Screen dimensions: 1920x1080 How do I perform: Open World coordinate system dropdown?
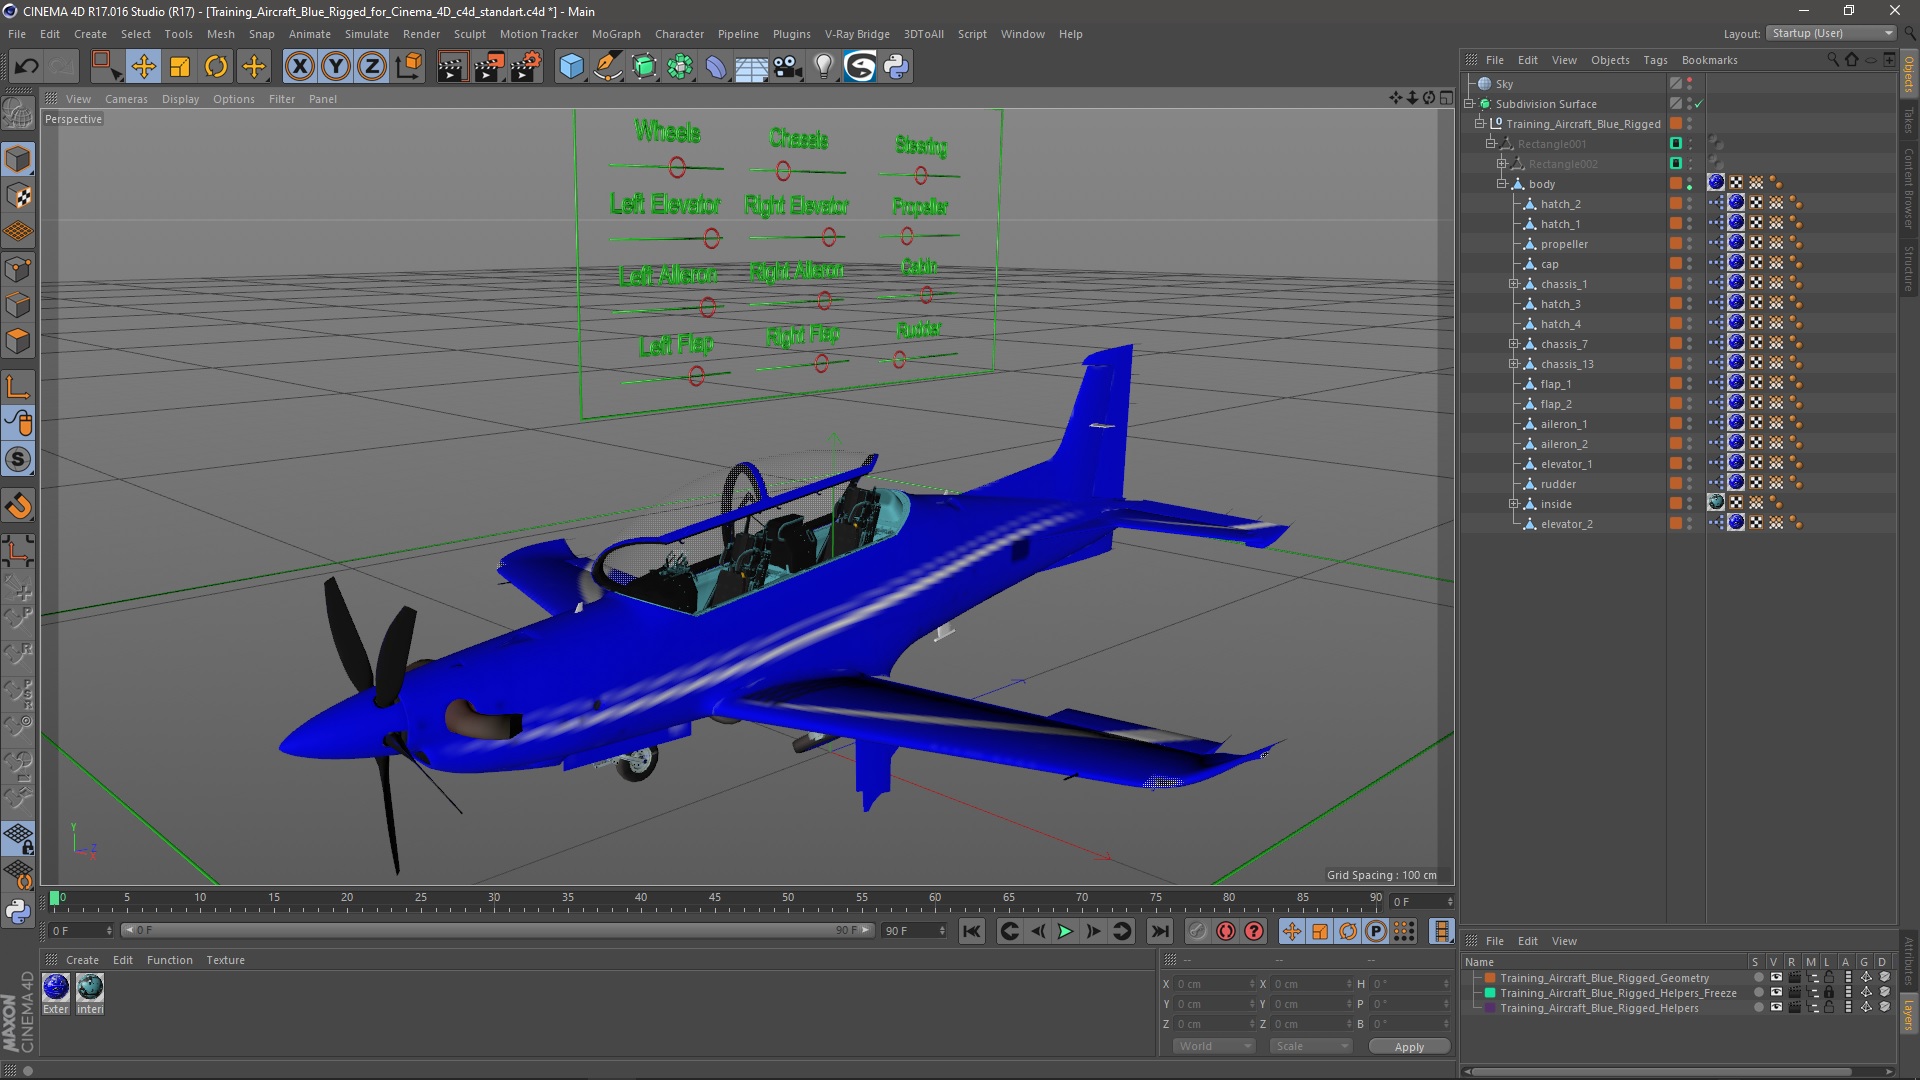coord(1214,1046)
